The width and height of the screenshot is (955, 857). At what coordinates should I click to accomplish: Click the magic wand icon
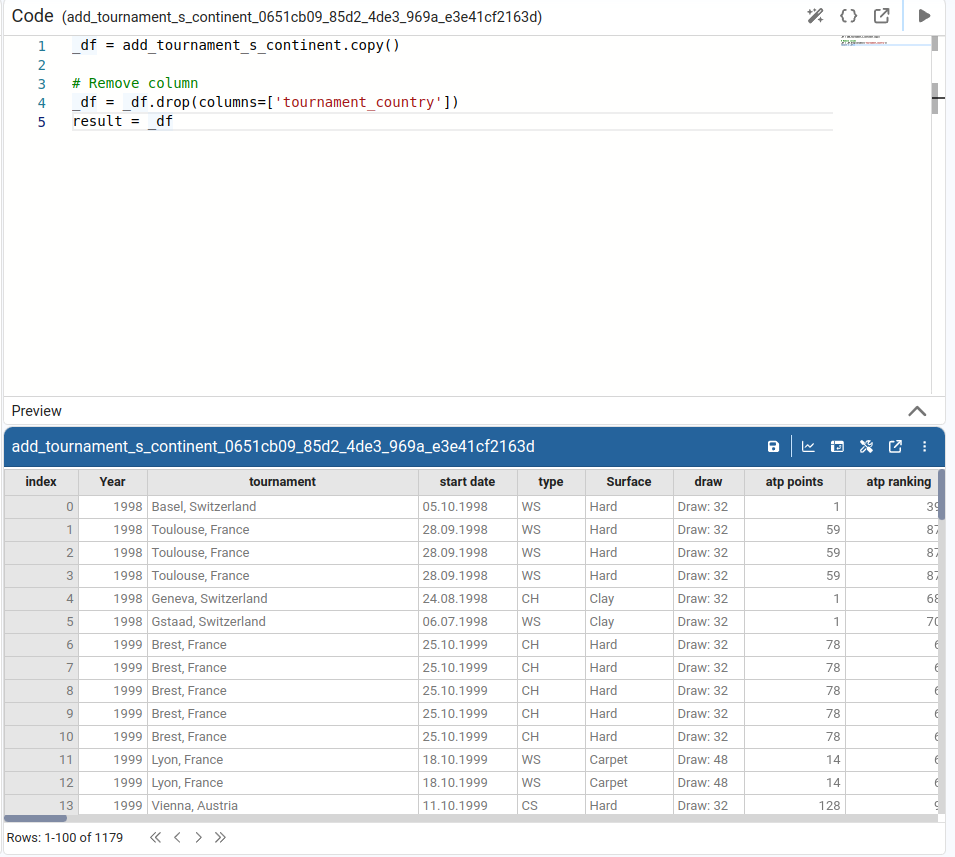click(815, 16)
